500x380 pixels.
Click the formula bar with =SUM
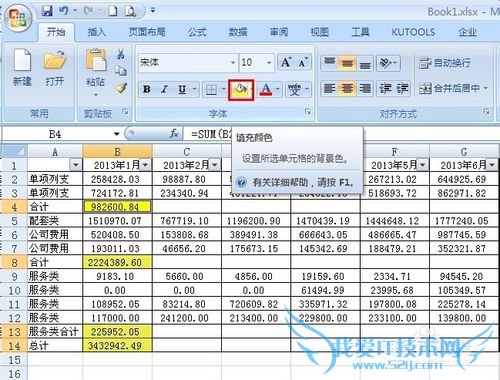340,134
